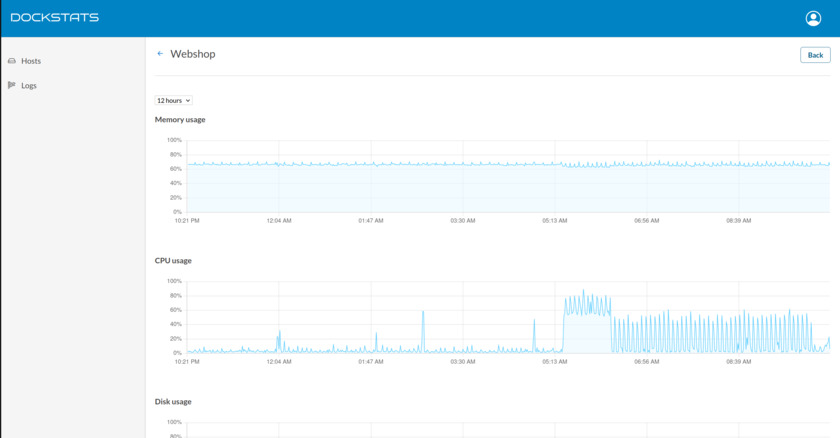Screen dimensions: 840x438
Task: Click the 60% axis label on Memory chart
Action: point(175,169)
